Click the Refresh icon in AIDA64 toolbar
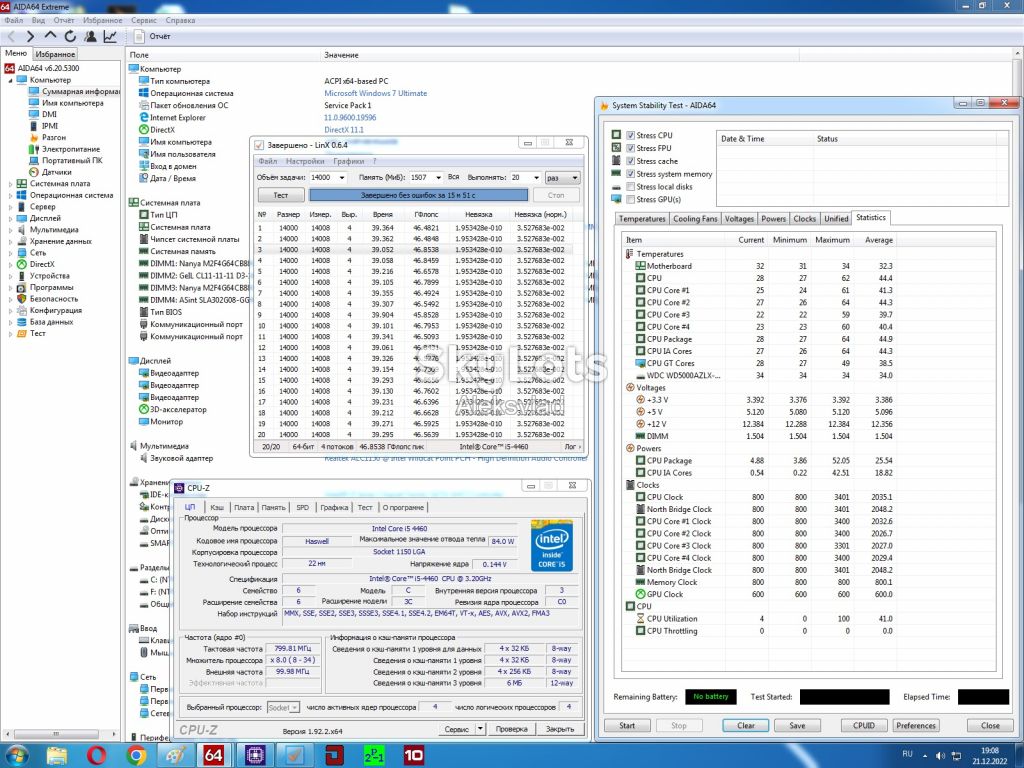The image size is (1024, 768). pos(71,37)
